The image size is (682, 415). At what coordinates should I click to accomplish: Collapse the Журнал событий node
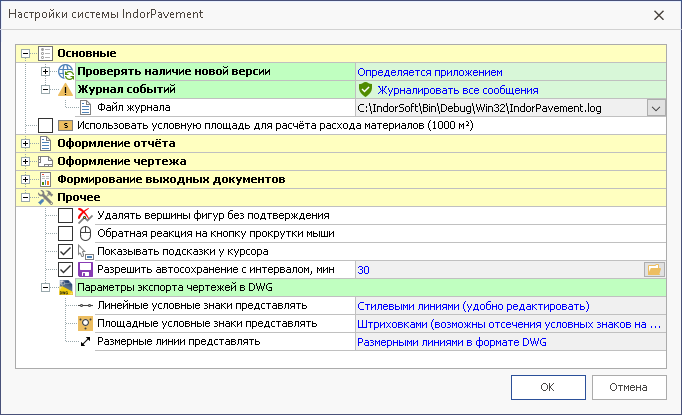[x=45, y=90]
